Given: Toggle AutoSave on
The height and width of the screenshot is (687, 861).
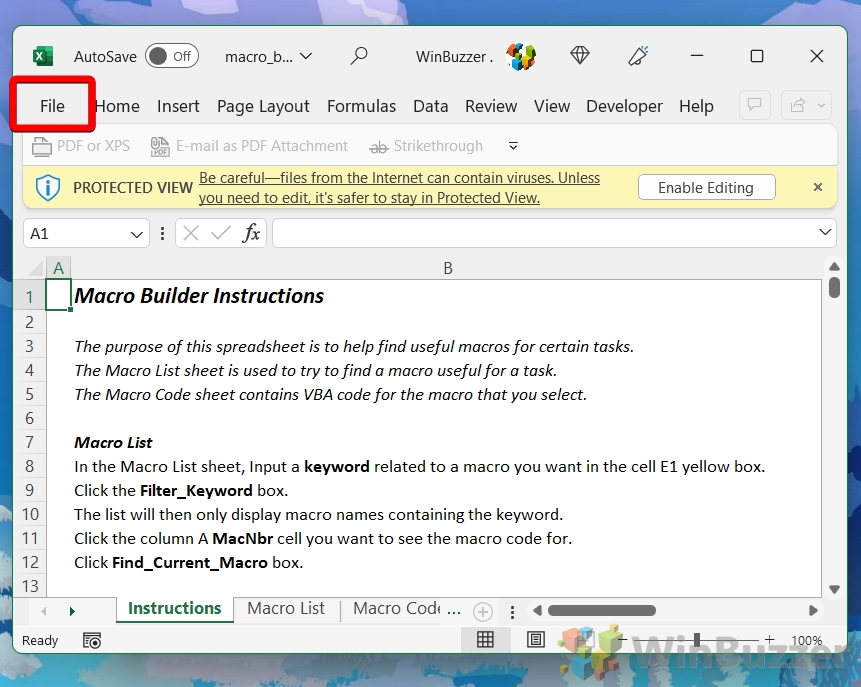Looking at the screenshot, I should click(x=171, y=56).
